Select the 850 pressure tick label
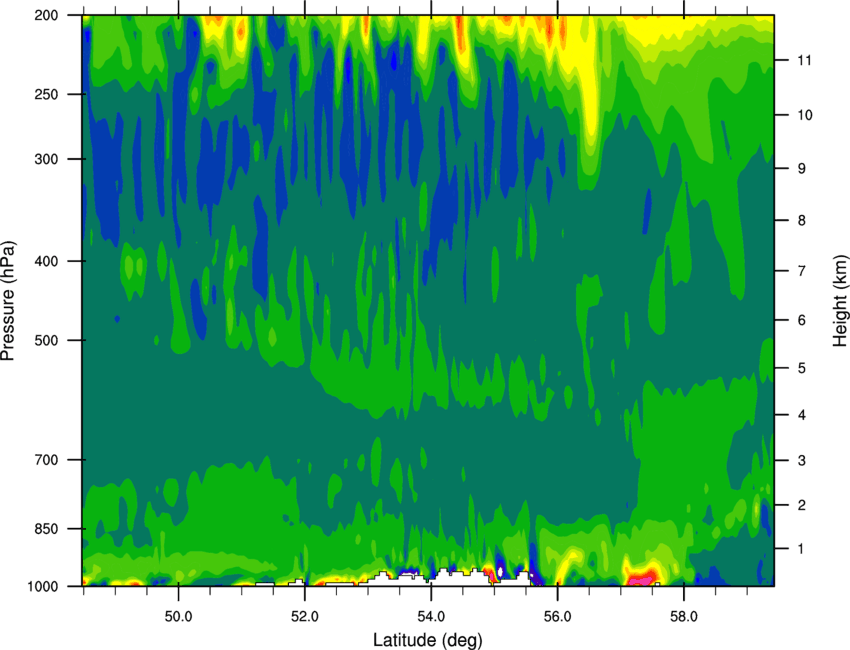 coord(47,529)
